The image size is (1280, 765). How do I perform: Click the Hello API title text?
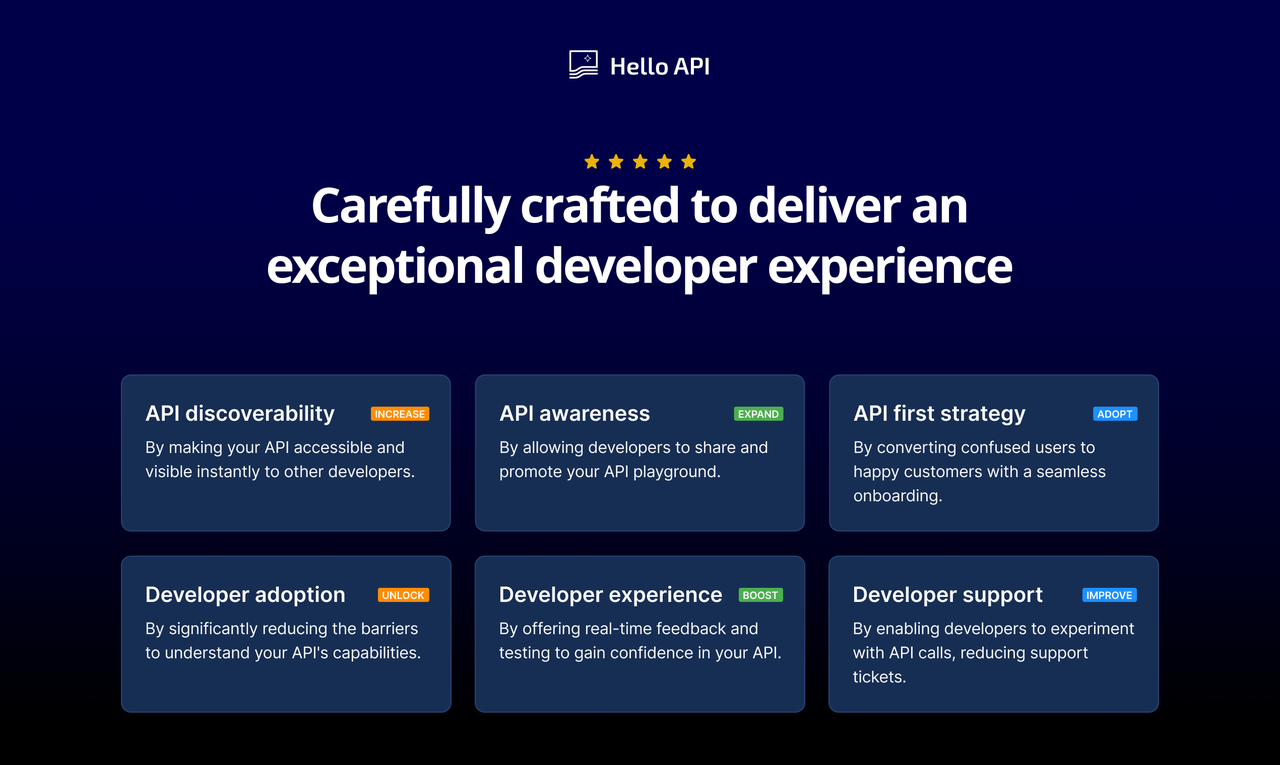click(659, 64)
